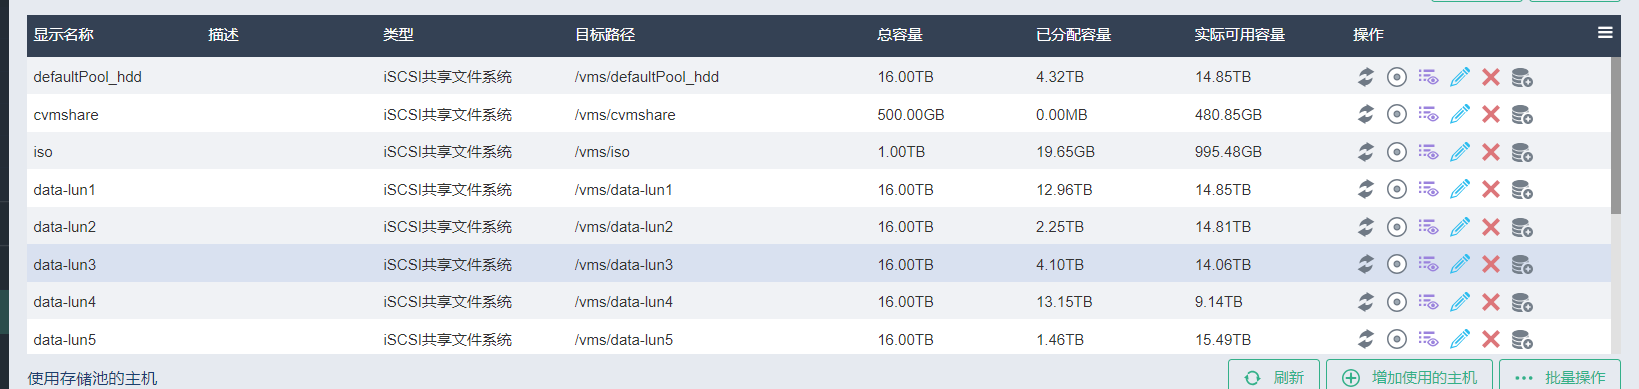View details list icon for iso pool
This screenshot has width=1639, height=389.
(x=1428, y=152)
